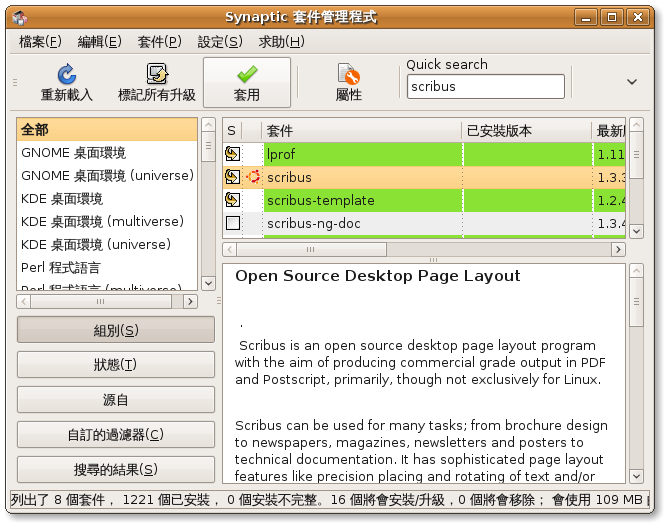Open the 檔案(F) menu
The image size is (664, 523).
click(40, 42)
